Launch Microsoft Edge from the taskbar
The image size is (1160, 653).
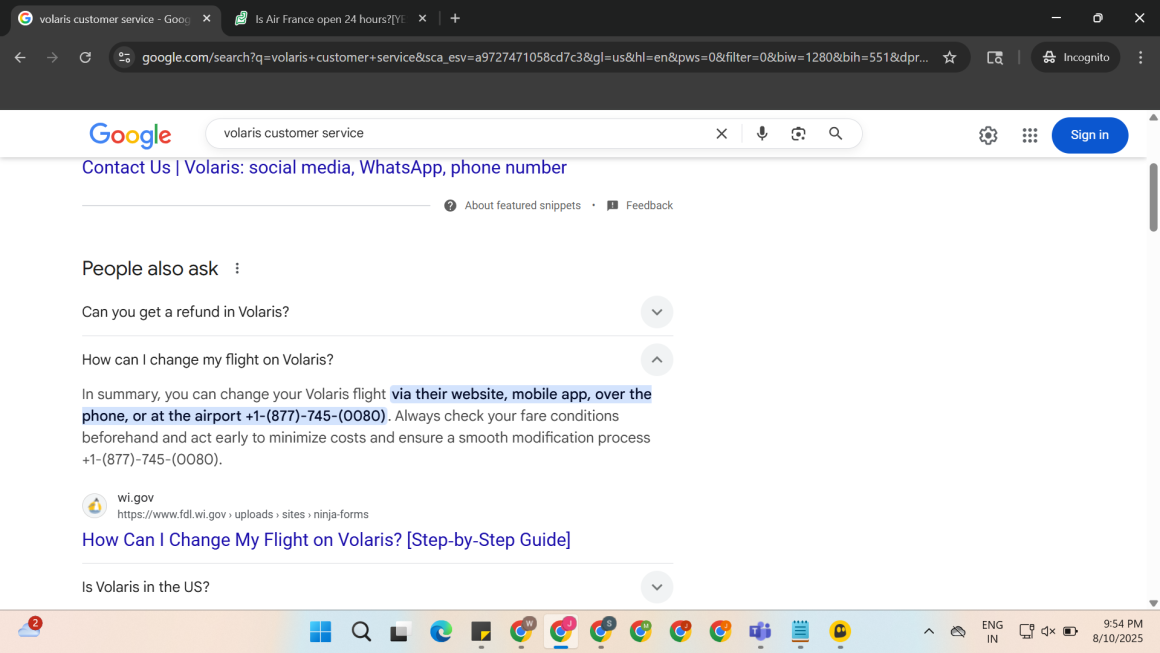(x=441, y=632)
